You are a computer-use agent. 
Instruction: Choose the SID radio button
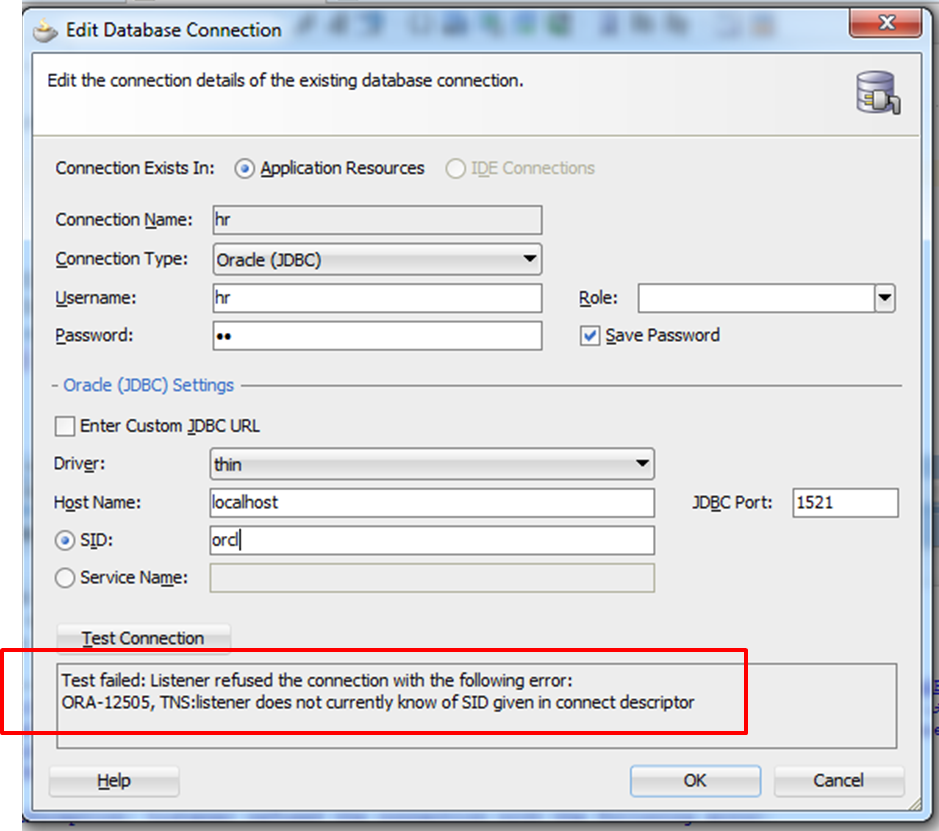pyautogui.click(x=65, y=540)
